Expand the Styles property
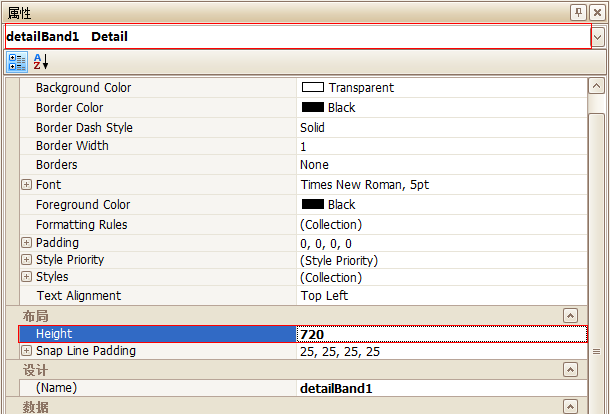Screen dimensions: 610x414 [26, 277]
